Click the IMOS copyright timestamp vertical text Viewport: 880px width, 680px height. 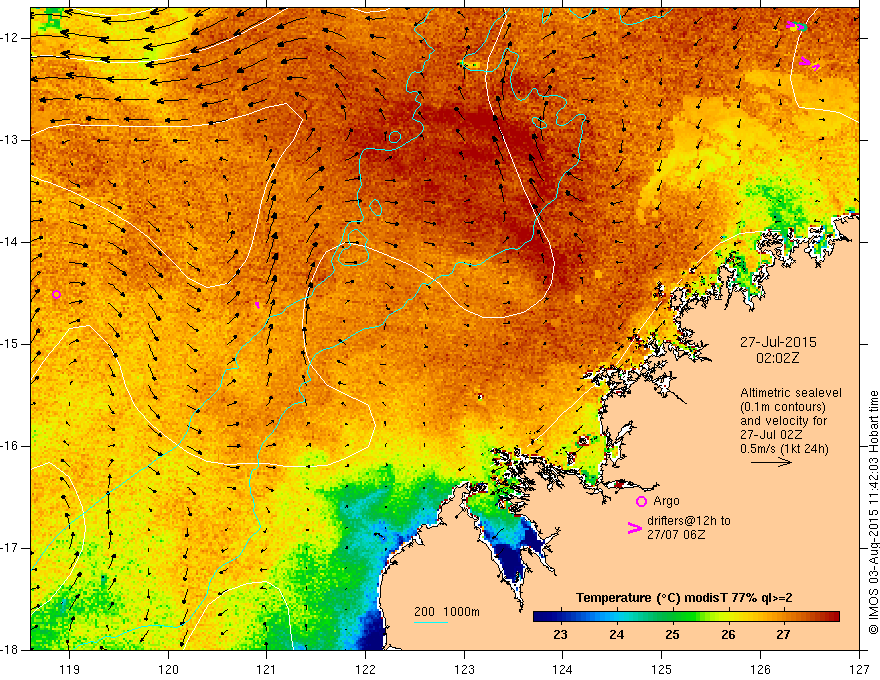[x=873, y=513]
